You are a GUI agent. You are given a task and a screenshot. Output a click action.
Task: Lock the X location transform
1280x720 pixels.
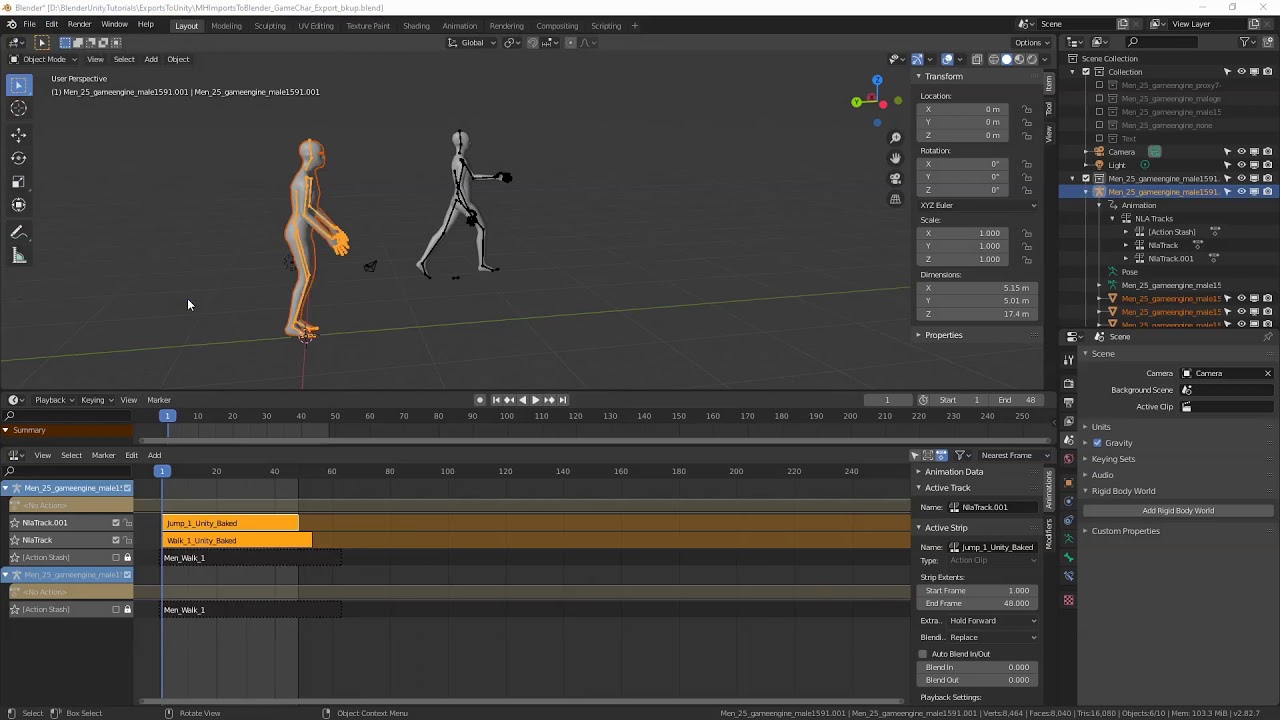point(1027,109)
